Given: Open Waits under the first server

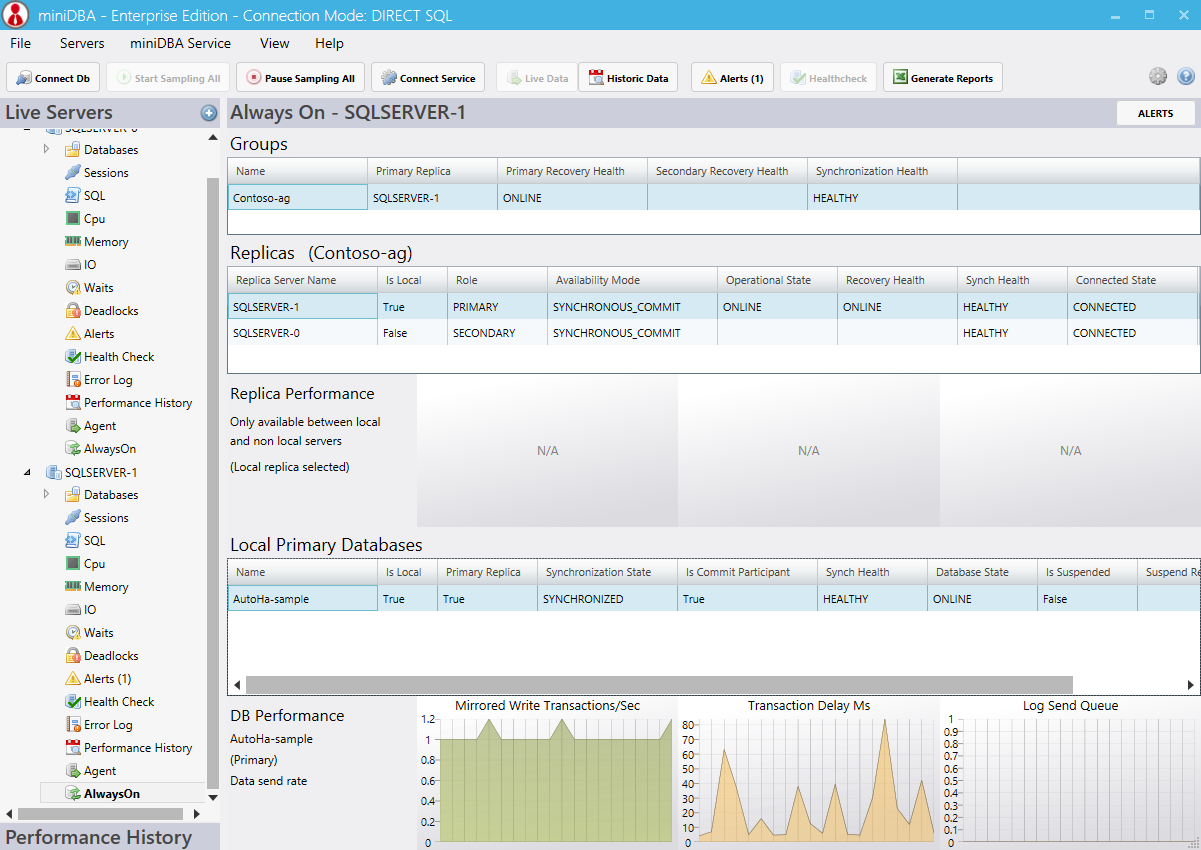Looking at the screenshot, I should coord(89,288).
